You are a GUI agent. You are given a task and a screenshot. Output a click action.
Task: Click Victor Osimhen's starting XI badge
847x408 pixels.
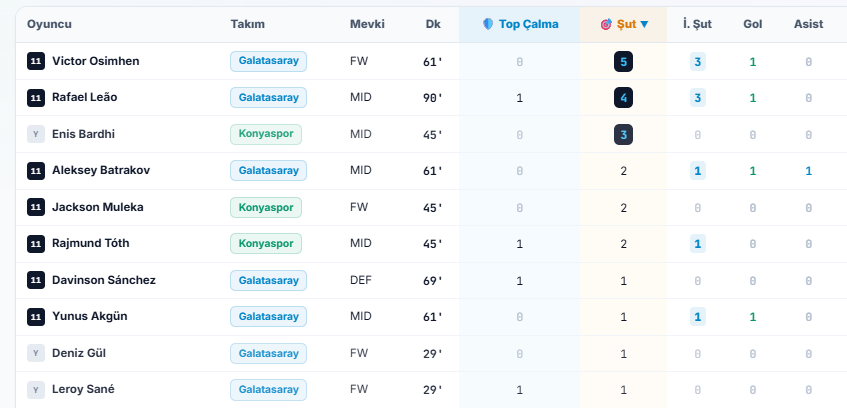[x=36, y=61]
